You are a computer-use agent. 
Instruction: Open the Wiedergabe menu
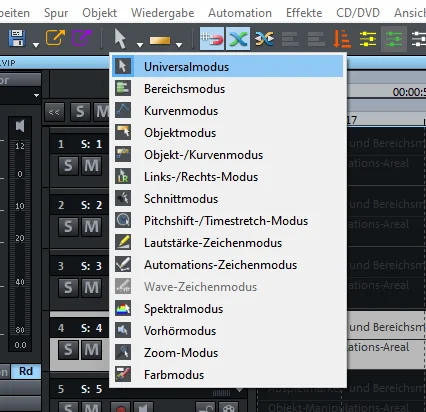click(x=163, y=13)
